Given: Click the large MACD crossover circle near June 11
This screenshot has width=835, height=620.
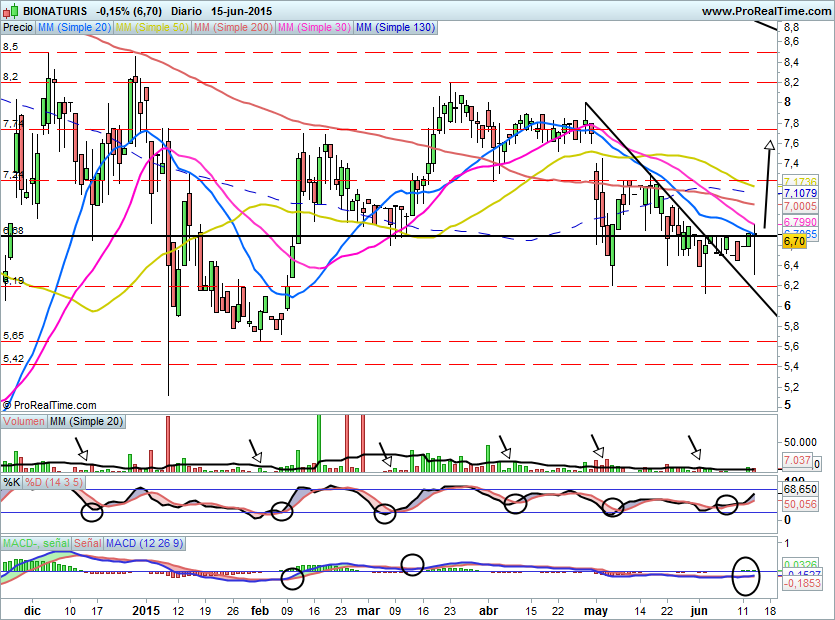Looking at the screenshot, I should point(746,575).
